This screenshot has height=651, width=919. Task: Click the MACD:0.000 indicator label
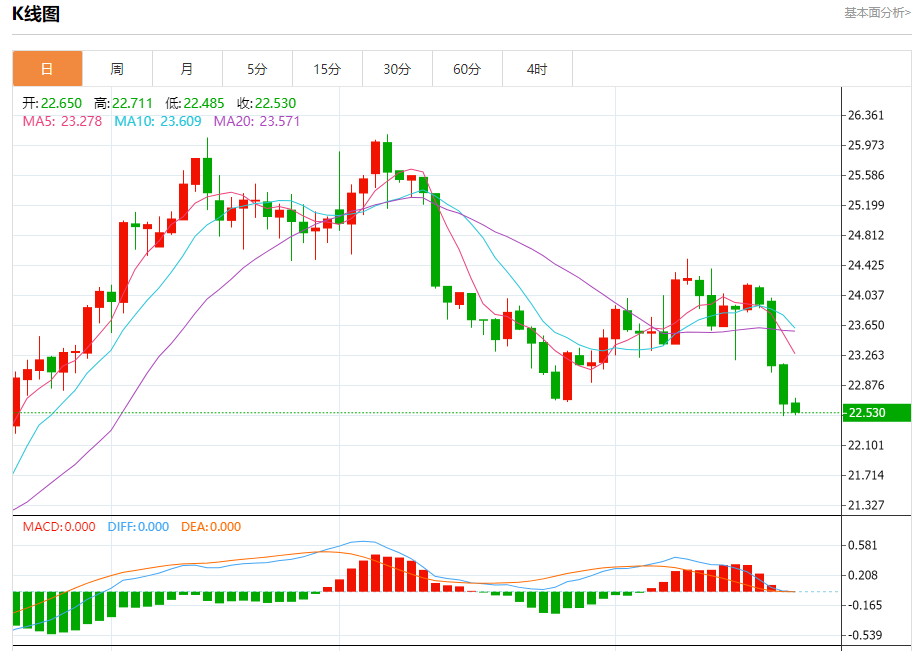[59, 527]
